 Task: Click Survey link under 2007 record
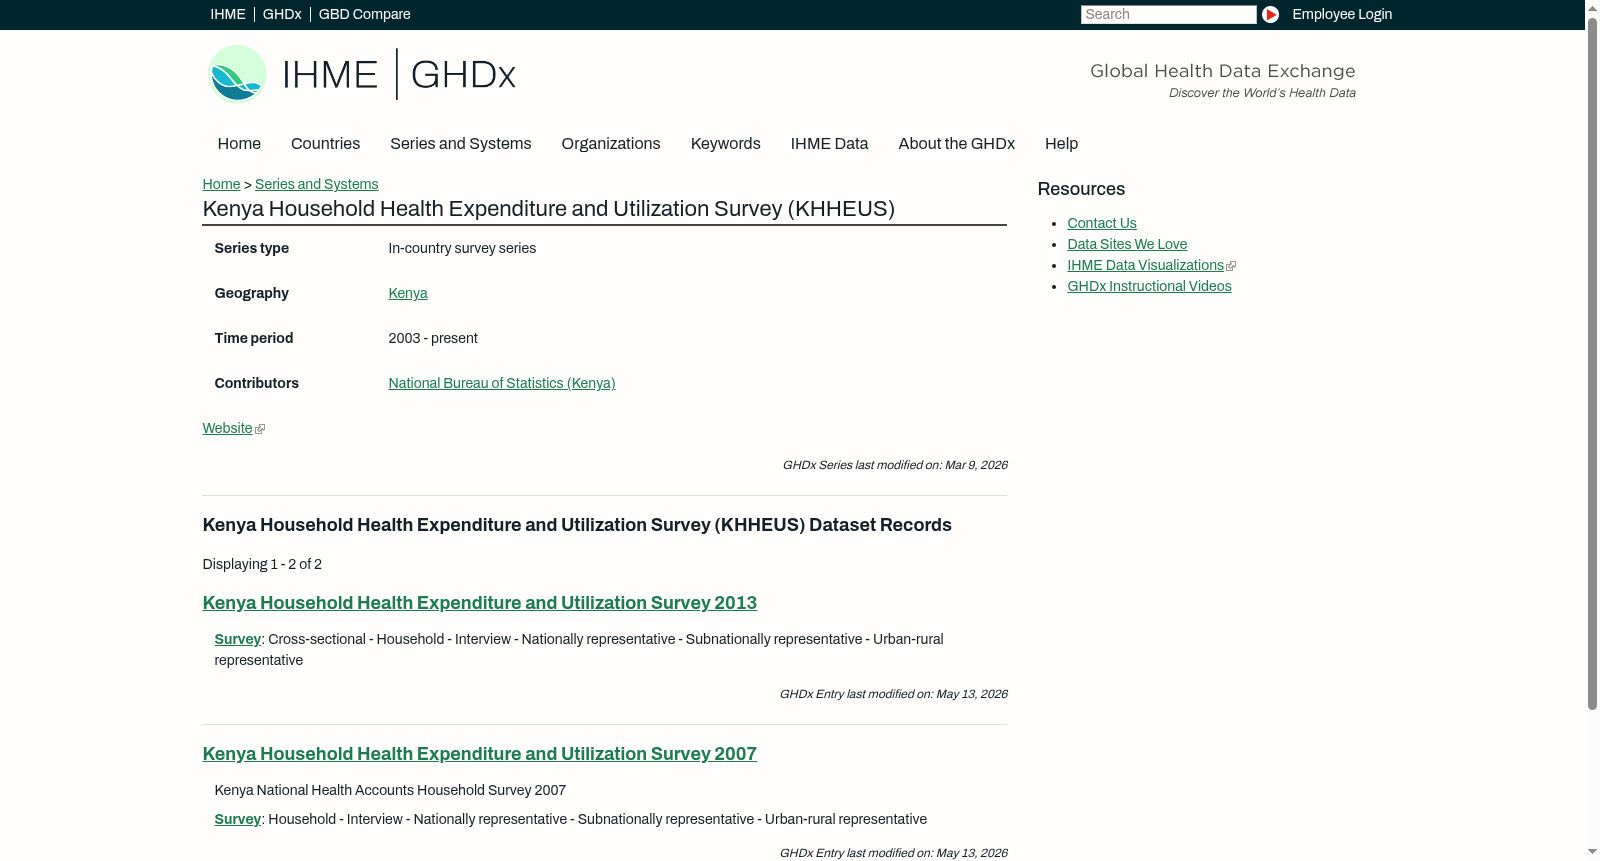(x=237, y=819)
